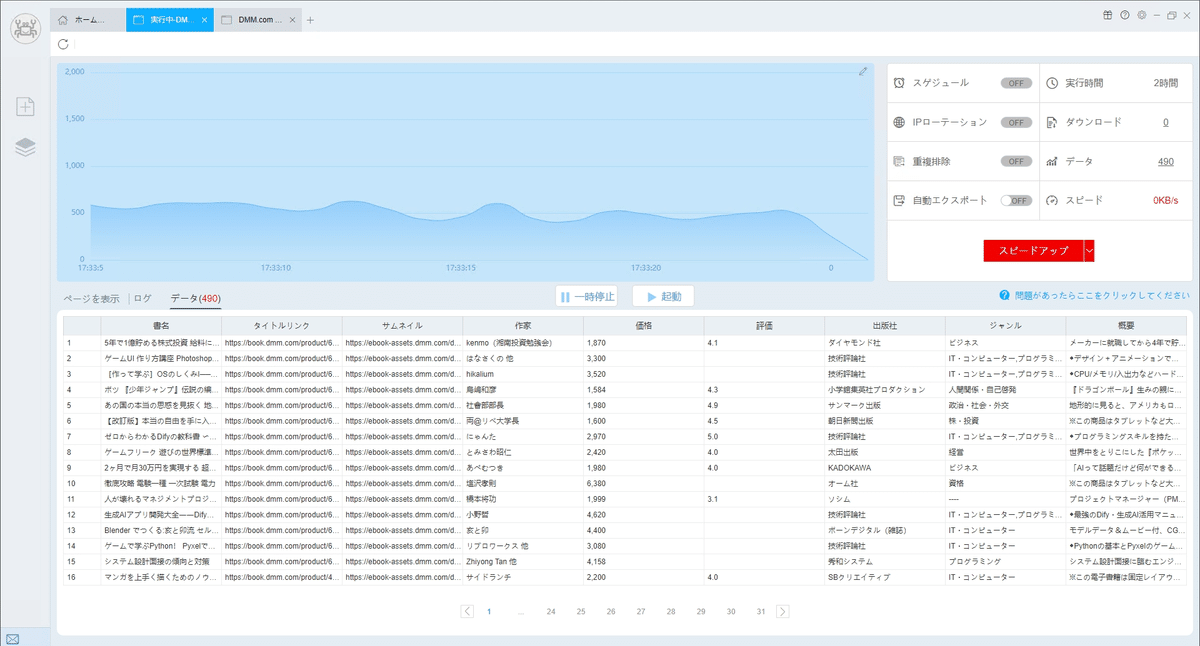Close the DMM.com tab
The image size is (1200, 646).
coord(291,20)
